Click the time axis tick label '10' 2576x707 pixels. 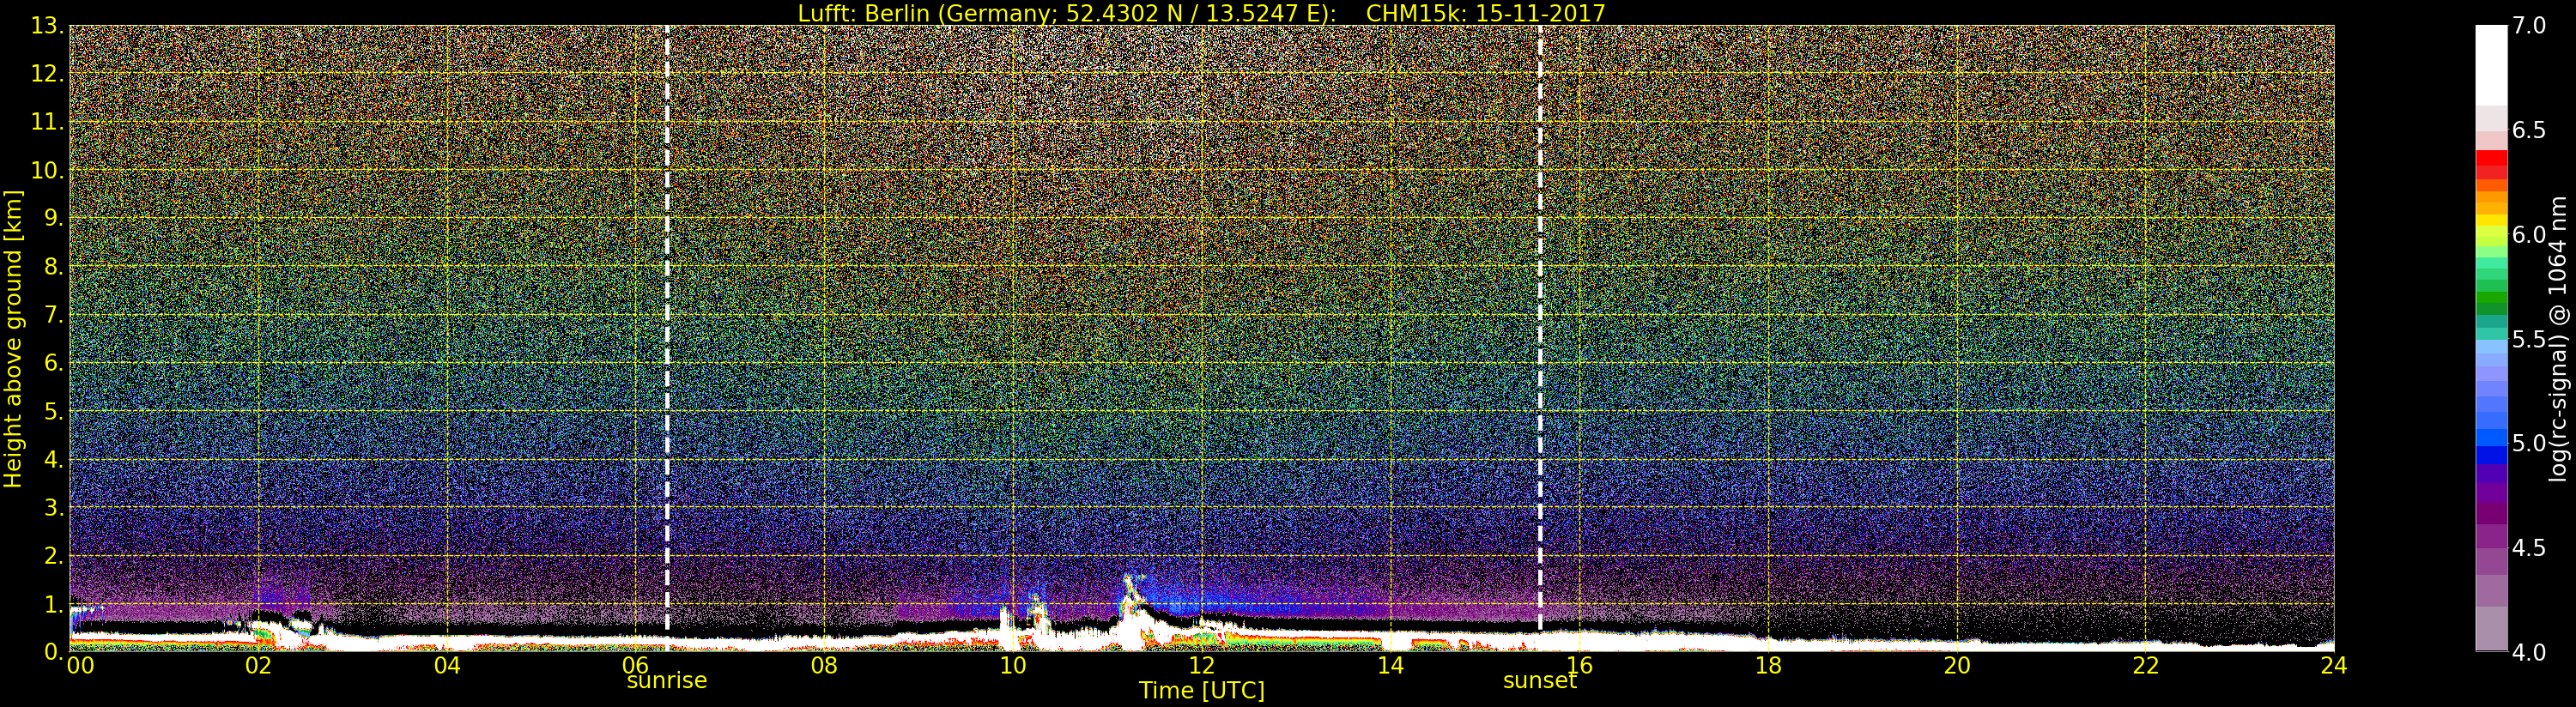point(1013,665)
